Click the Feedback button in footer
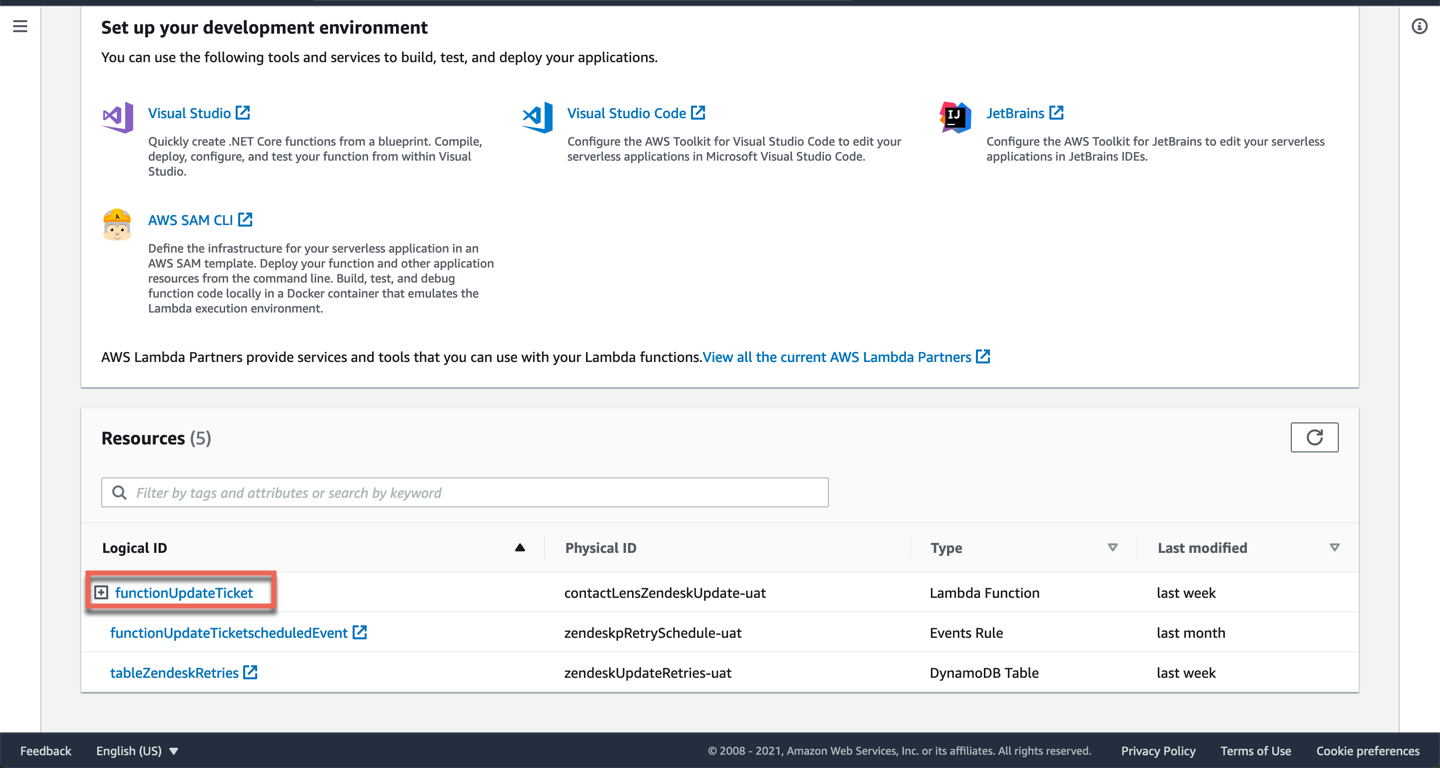This screenshot has height=768, width=1440. (46, 751)
